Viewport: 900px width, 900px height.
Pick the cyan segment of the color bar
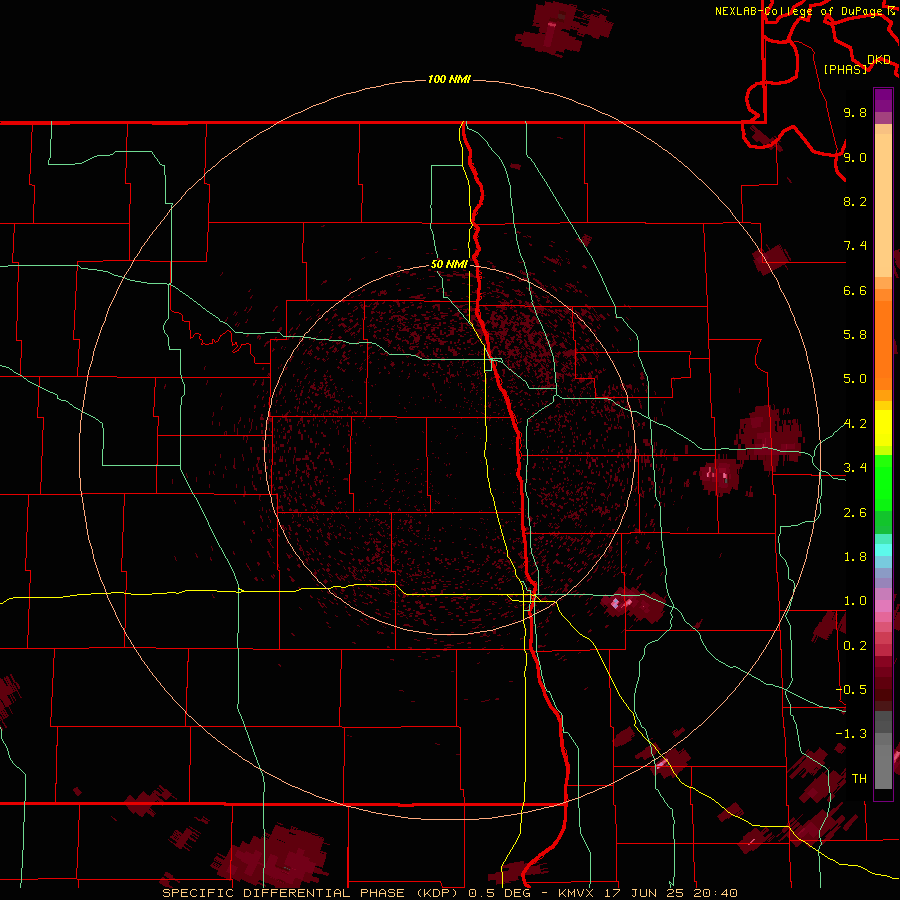coord(883,550)
